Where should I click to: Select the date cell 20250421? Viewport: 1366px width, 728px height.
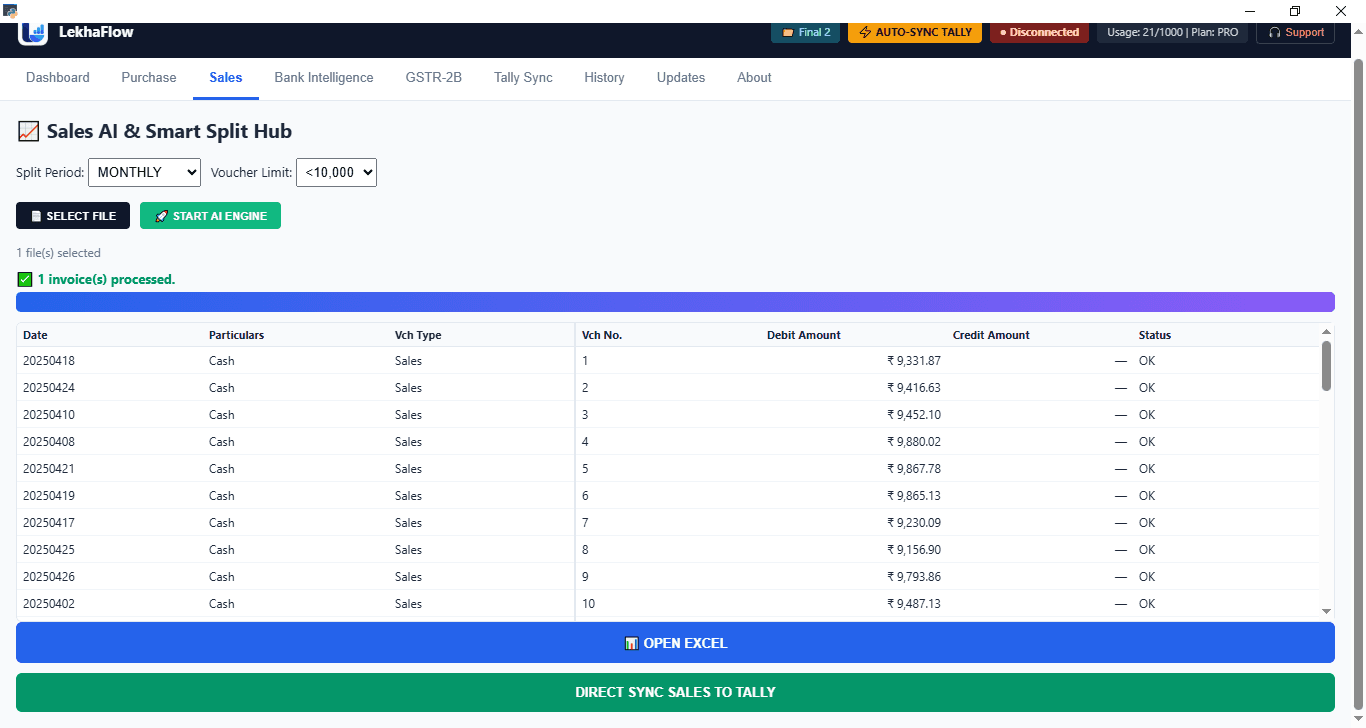pos(49,469)
